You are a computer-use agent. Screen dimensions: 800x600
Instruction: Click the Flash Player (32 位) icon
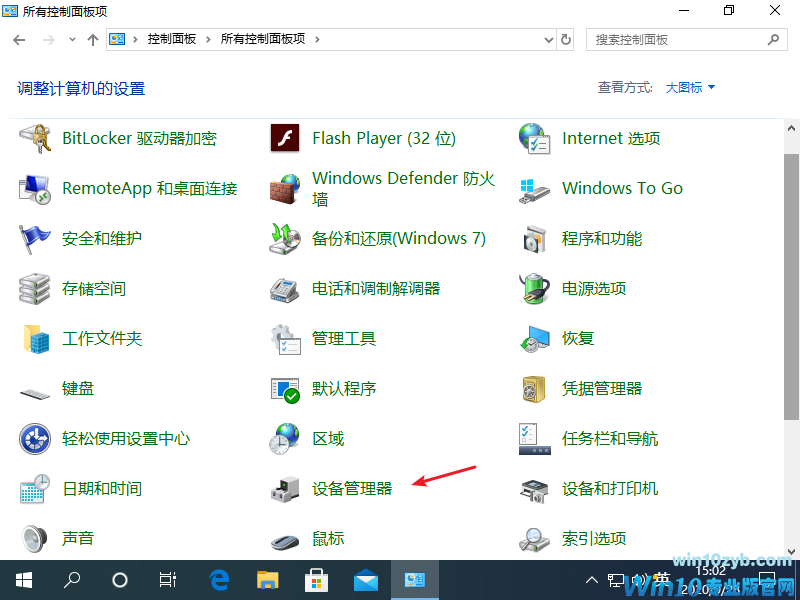tap(285, 139)
